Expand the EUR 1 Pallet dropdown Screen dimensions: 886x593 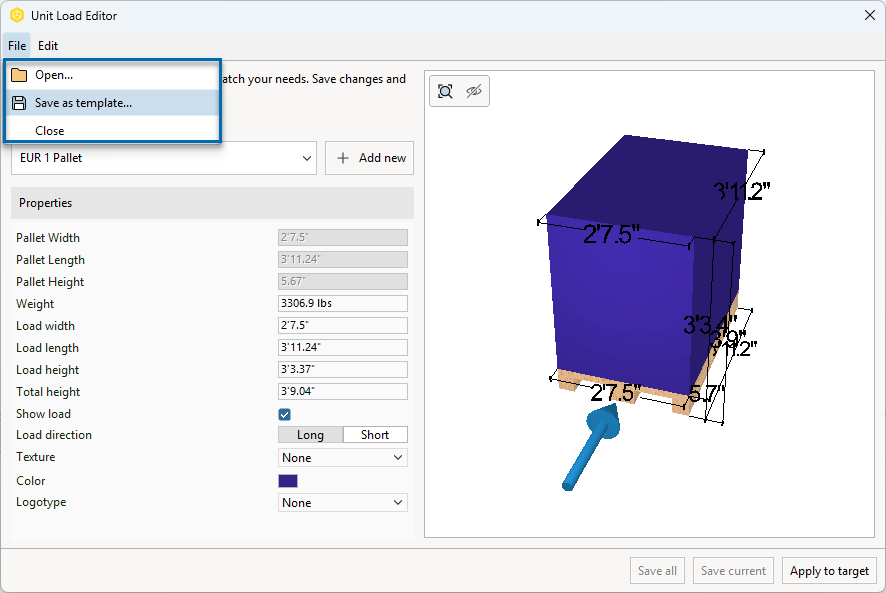pos(164,158)
